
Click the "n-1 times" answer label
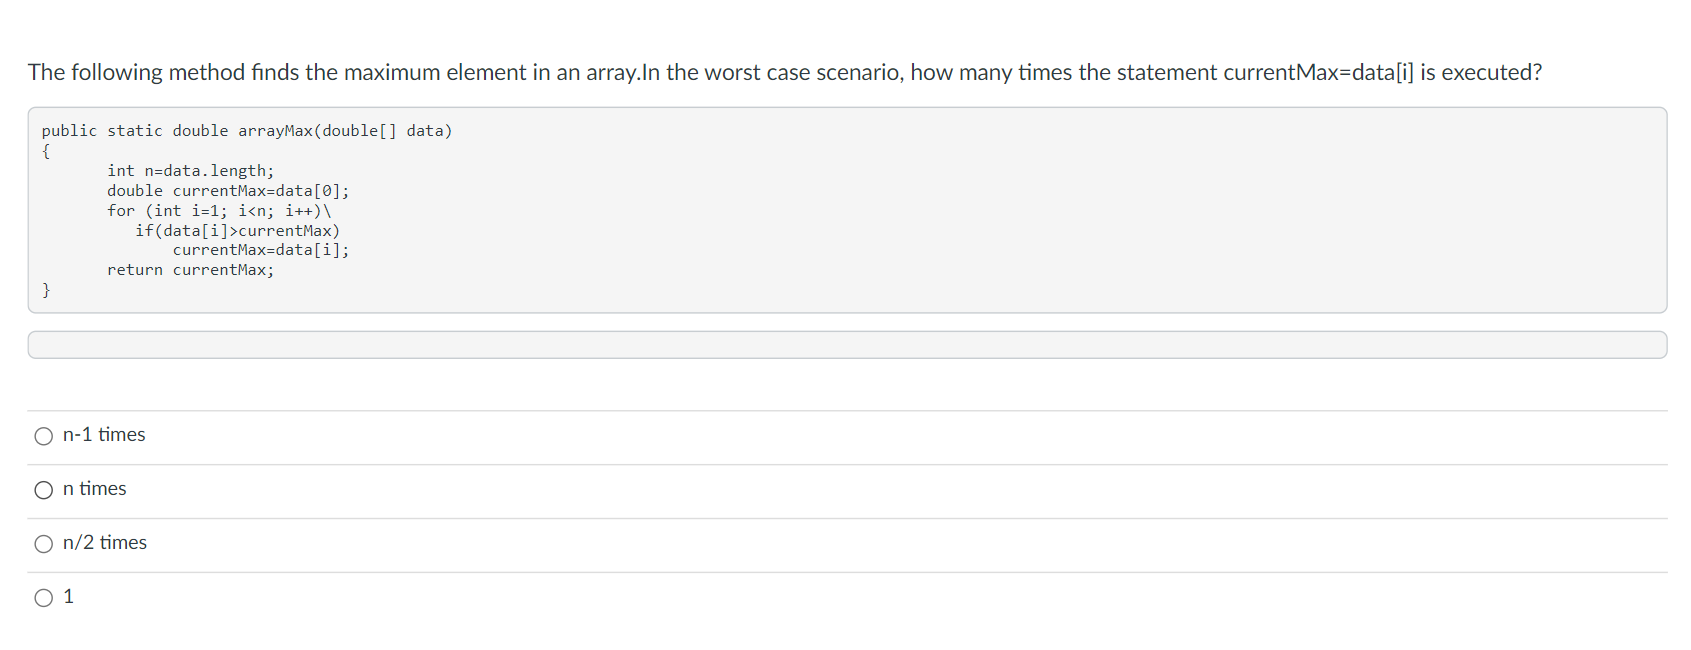pos(104,436)
